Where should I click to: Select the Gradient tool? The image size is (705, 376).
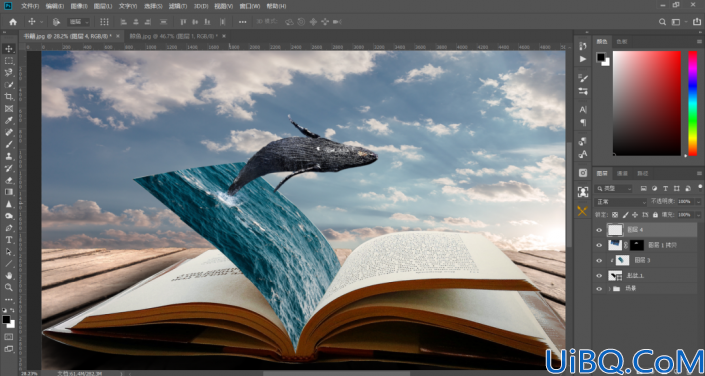(9, 192)
